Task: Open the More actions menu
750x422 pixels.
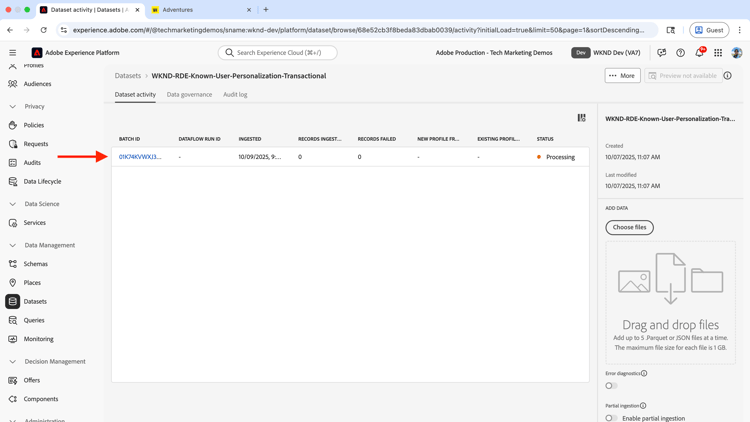Action: 622,76
